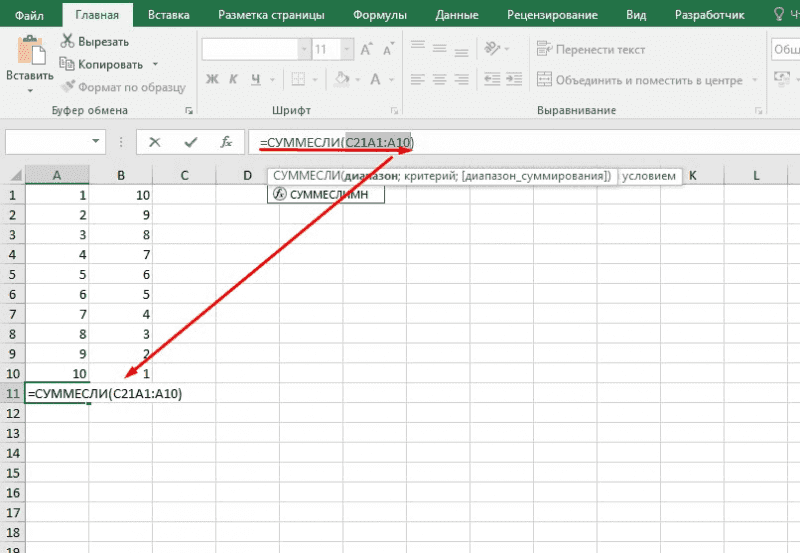Open the merge and center dropdown arrow
The image size is (800, 553).
[x=752, y=80]
